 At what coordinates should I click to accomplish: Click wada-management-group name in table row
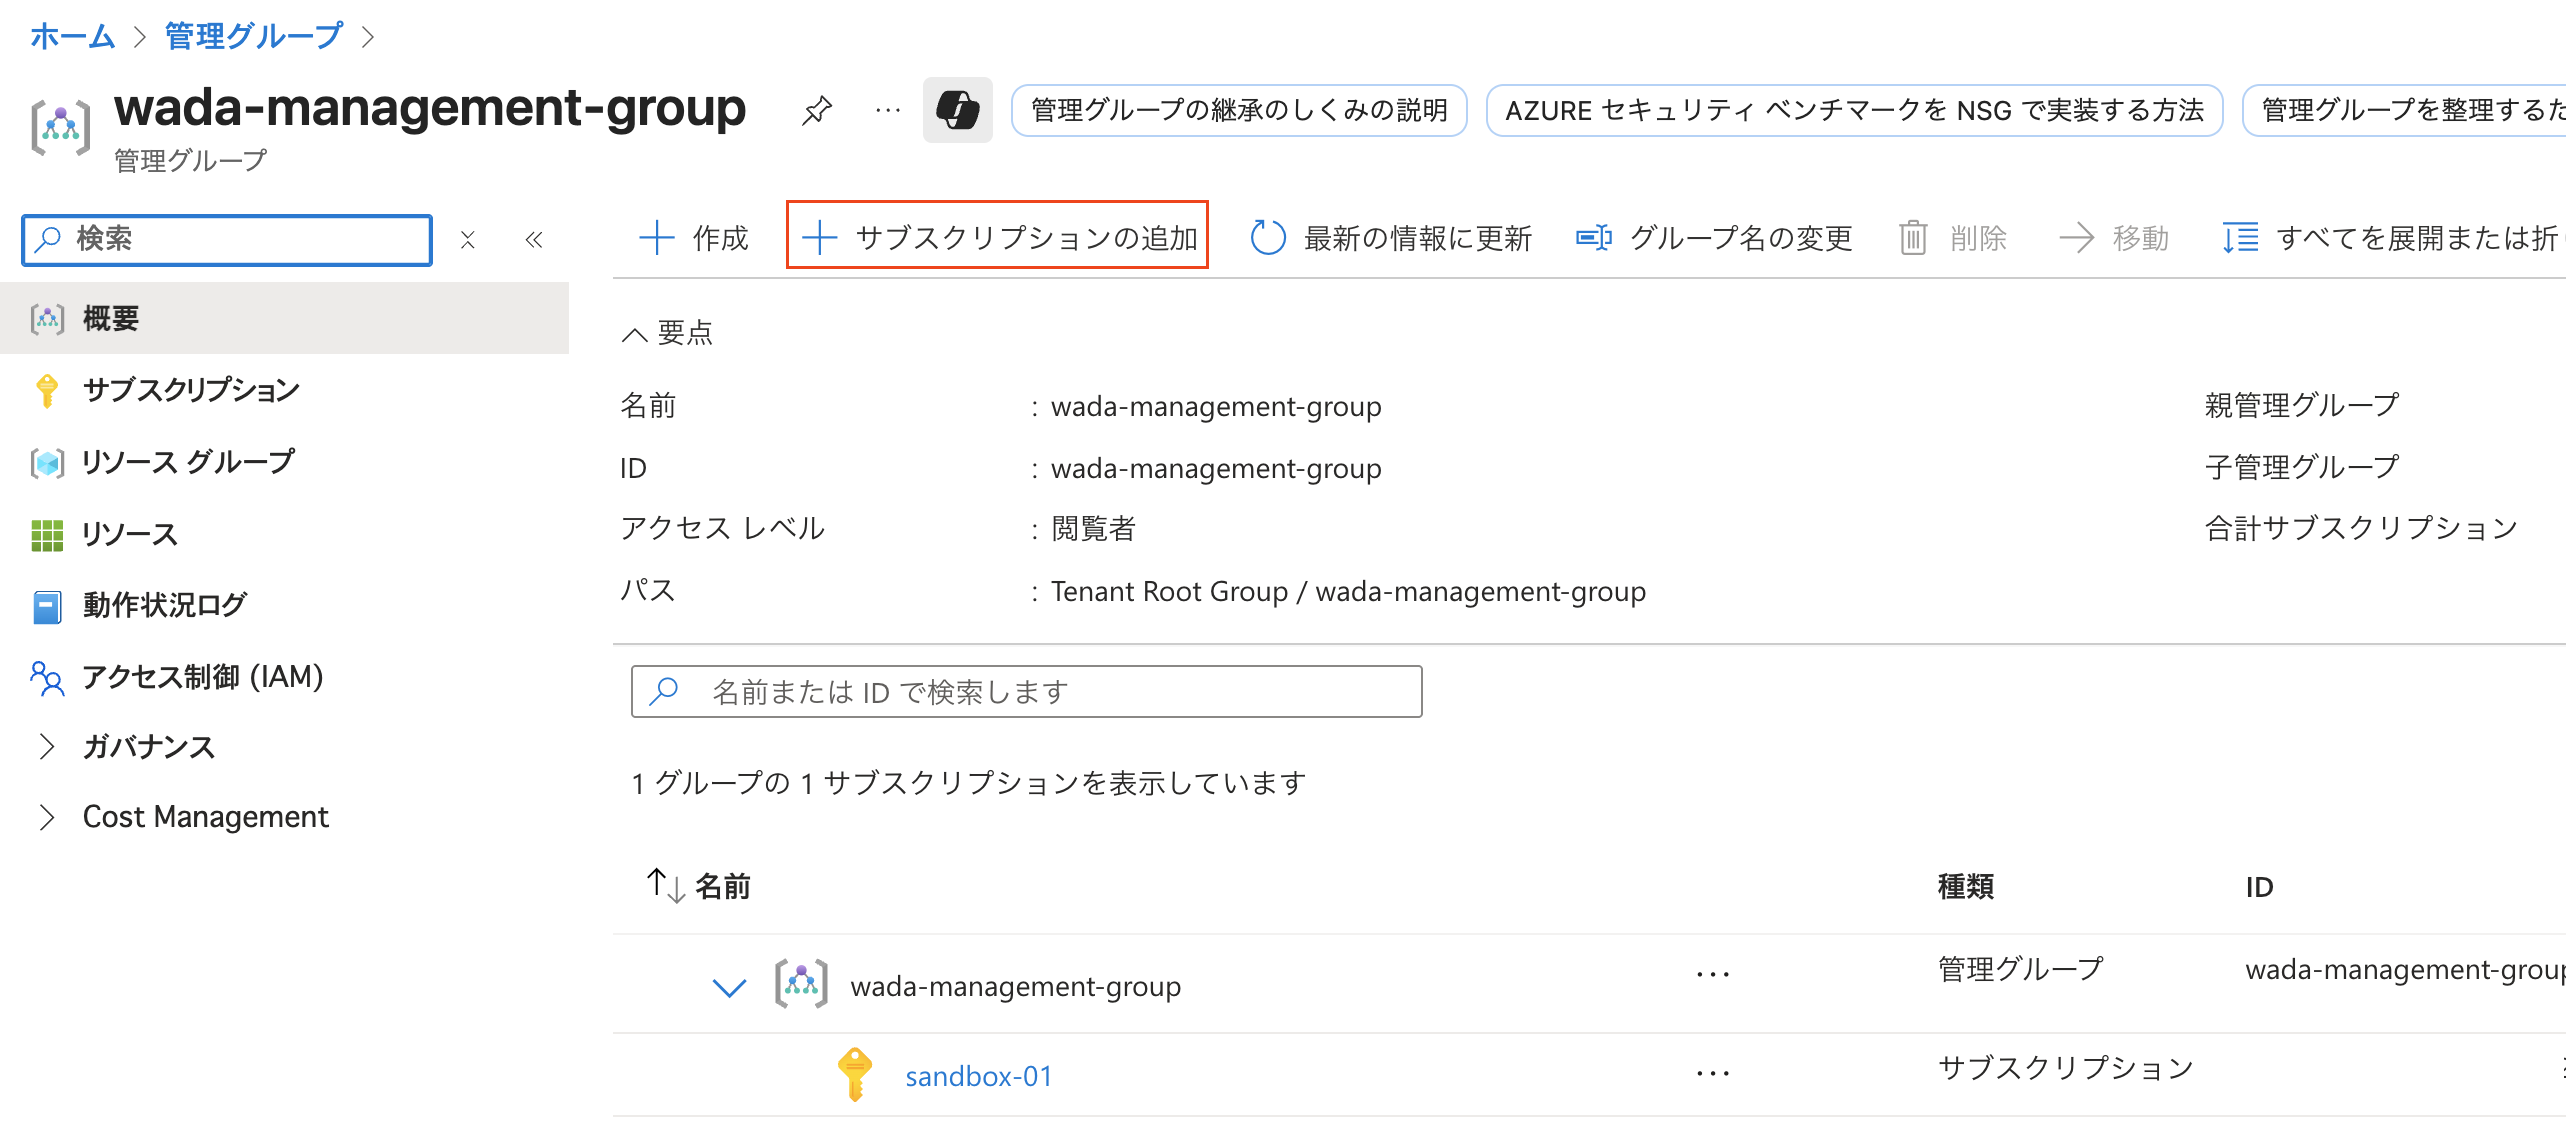[x=1015, y=987]
